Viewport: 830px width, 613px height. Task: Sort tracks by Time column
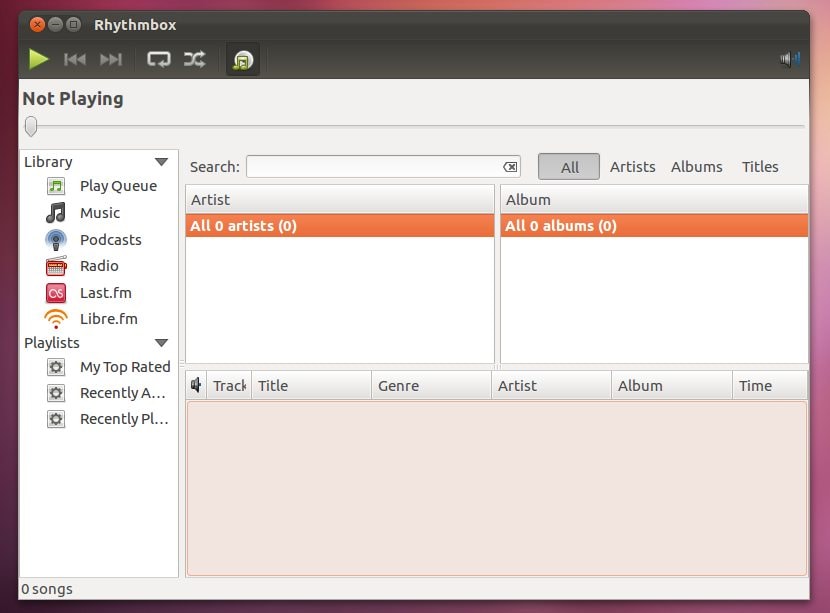pyautogui.click(x=770, y=385)
